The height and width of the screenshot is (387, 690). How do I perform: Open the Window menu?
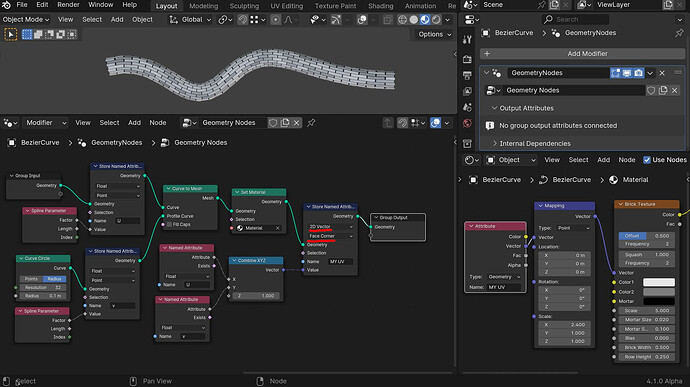pos(101,5)
